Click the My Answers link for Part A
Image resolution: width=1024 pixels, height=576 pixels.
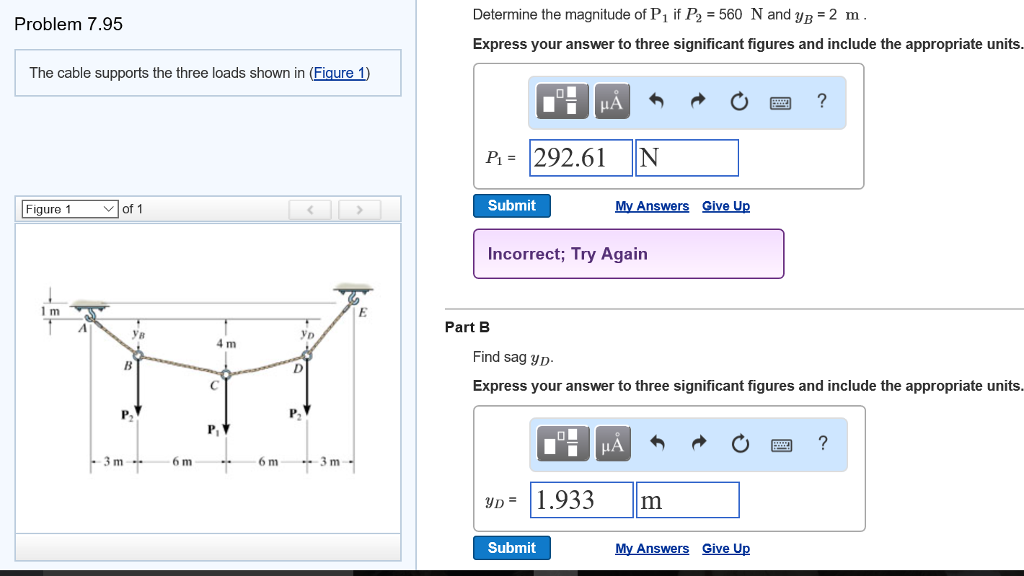coord(652,205)
